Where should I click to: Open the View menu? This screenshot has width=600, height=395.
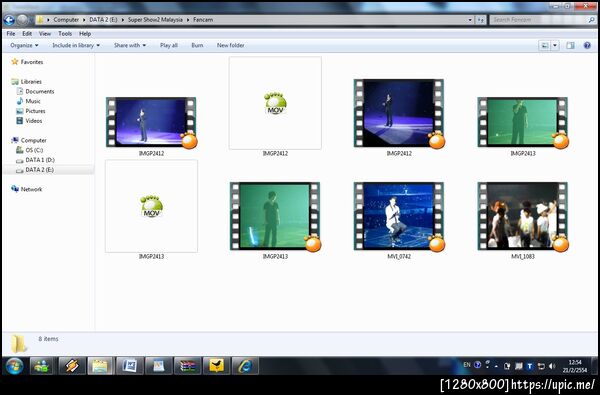(x=45, y=34)
